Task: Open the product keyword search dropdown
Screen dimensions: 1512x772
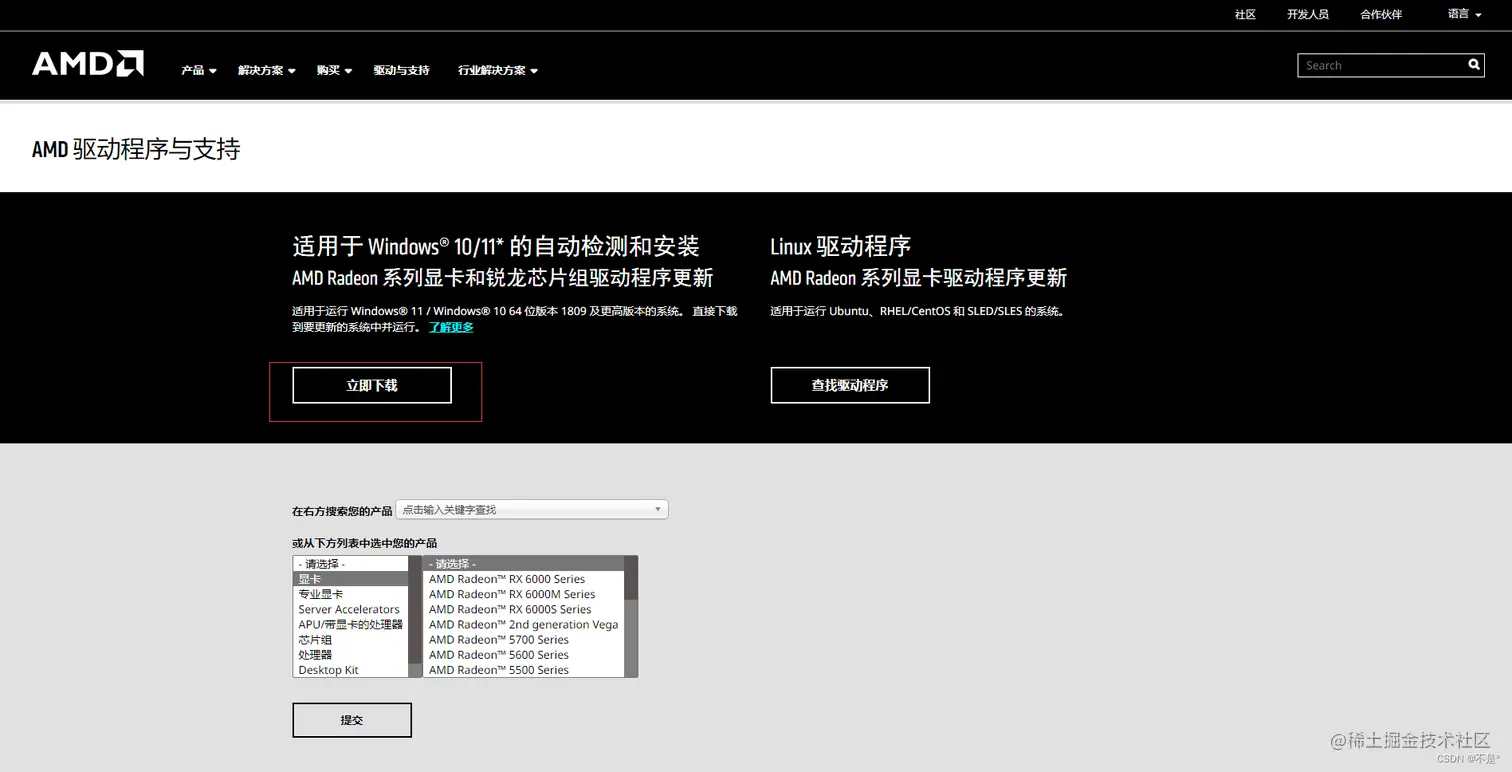Action: coord(532,509)
